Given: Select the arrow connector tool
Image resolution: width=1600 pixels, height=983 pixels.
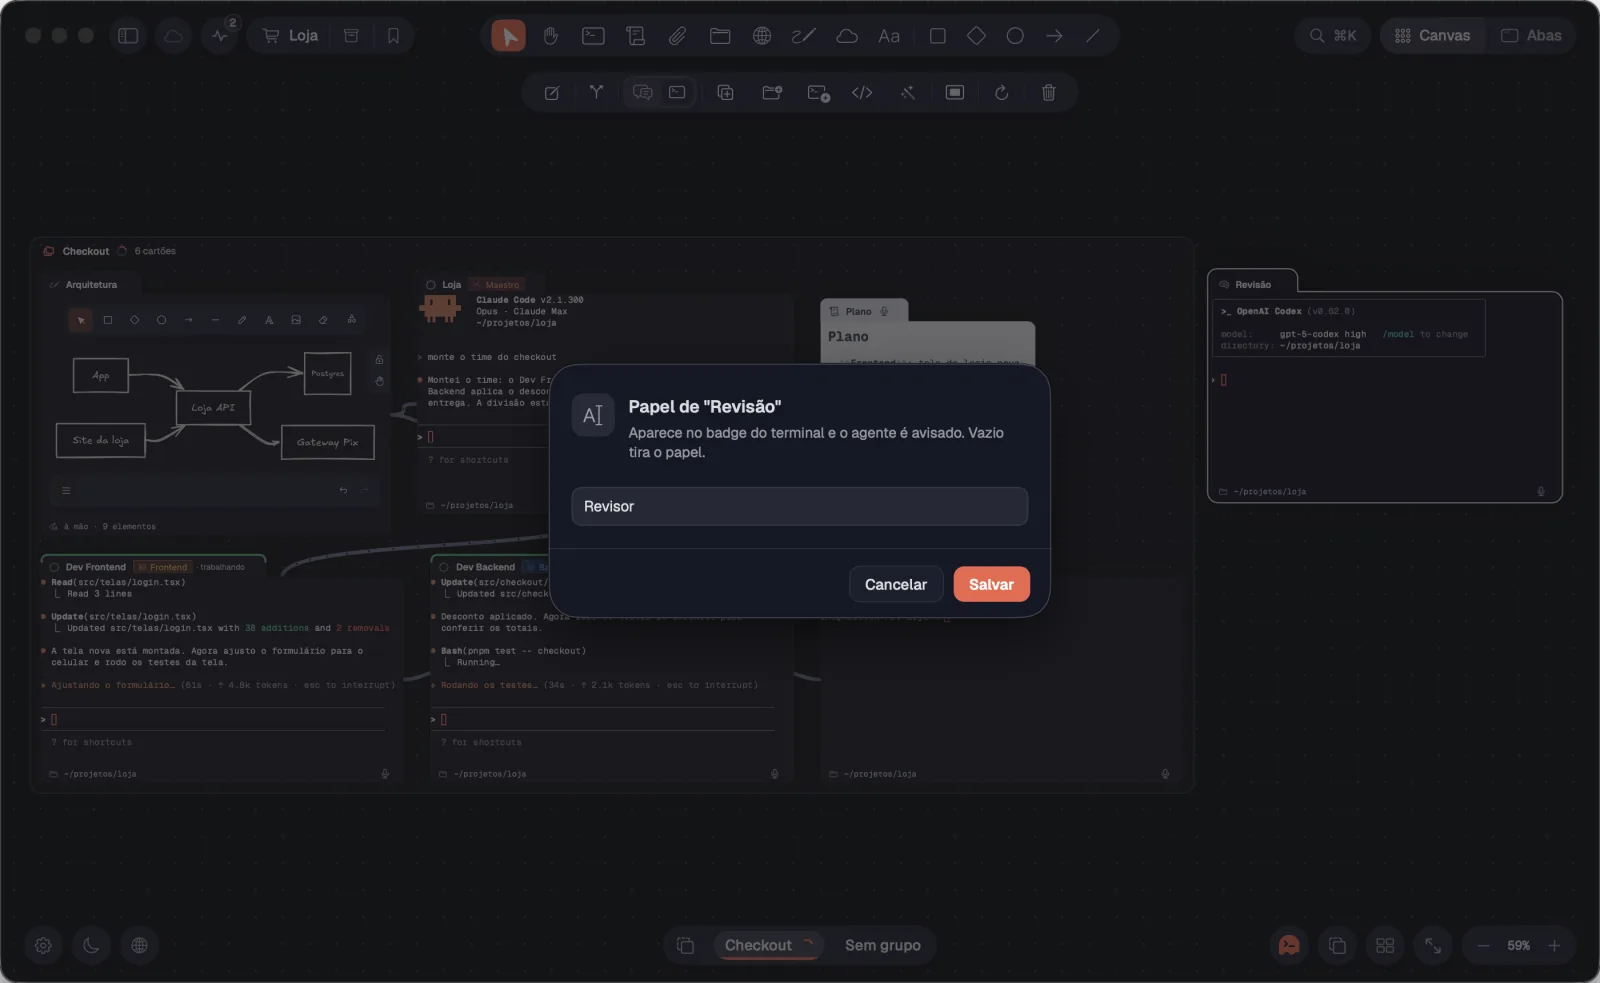Looking at the screenshot, I should [x=1054, y=36].
